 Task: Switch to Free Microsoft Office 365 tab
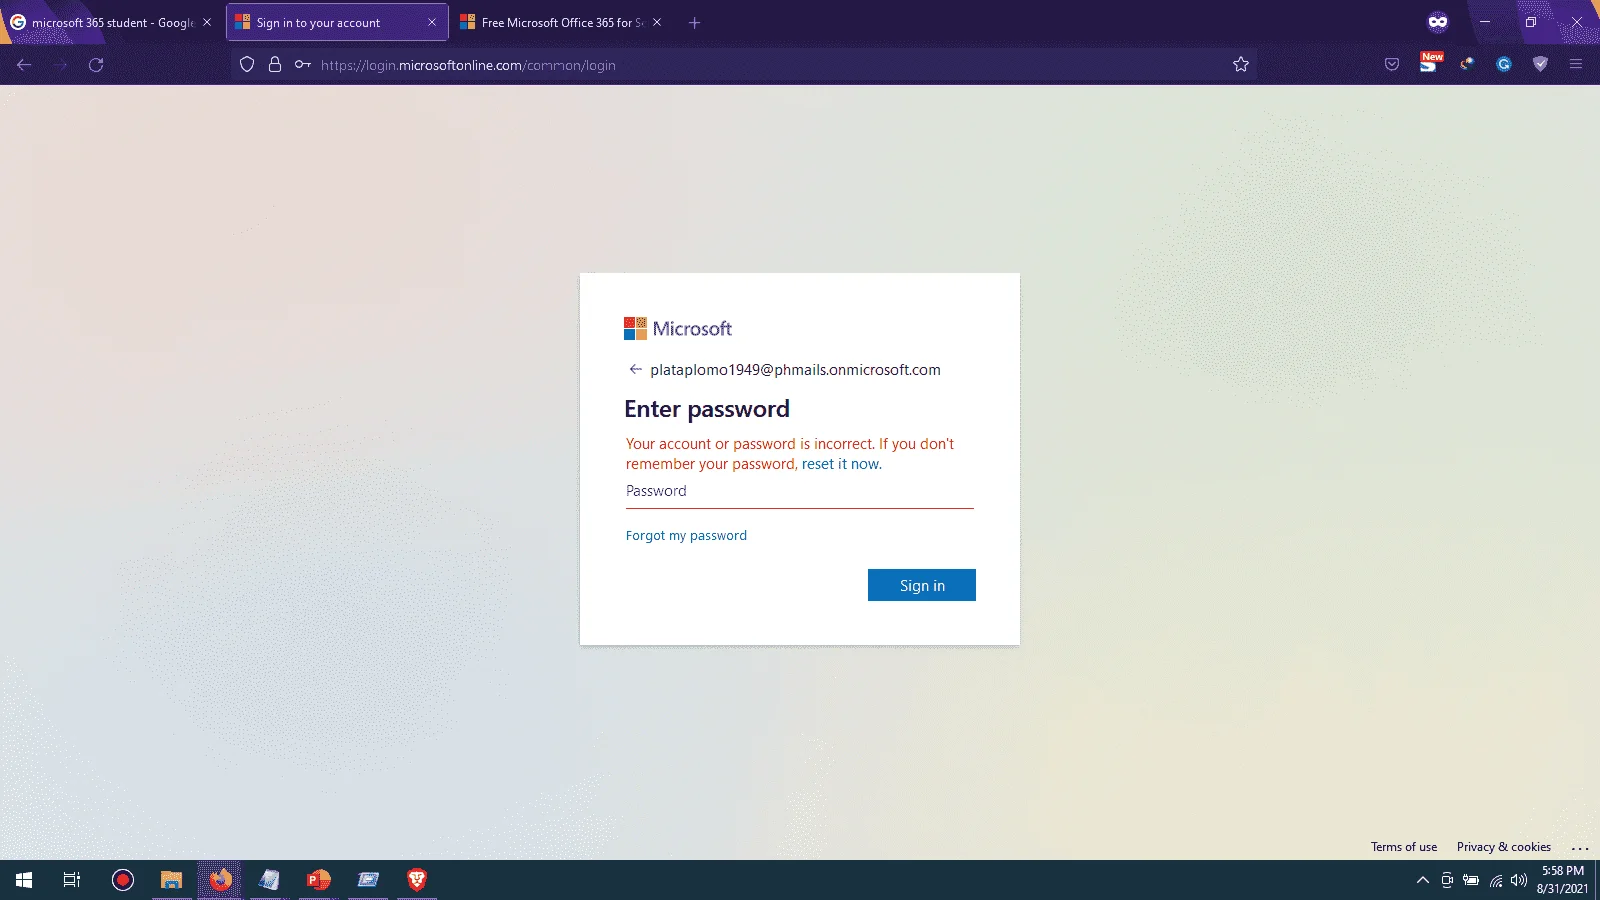pos(563,22)
